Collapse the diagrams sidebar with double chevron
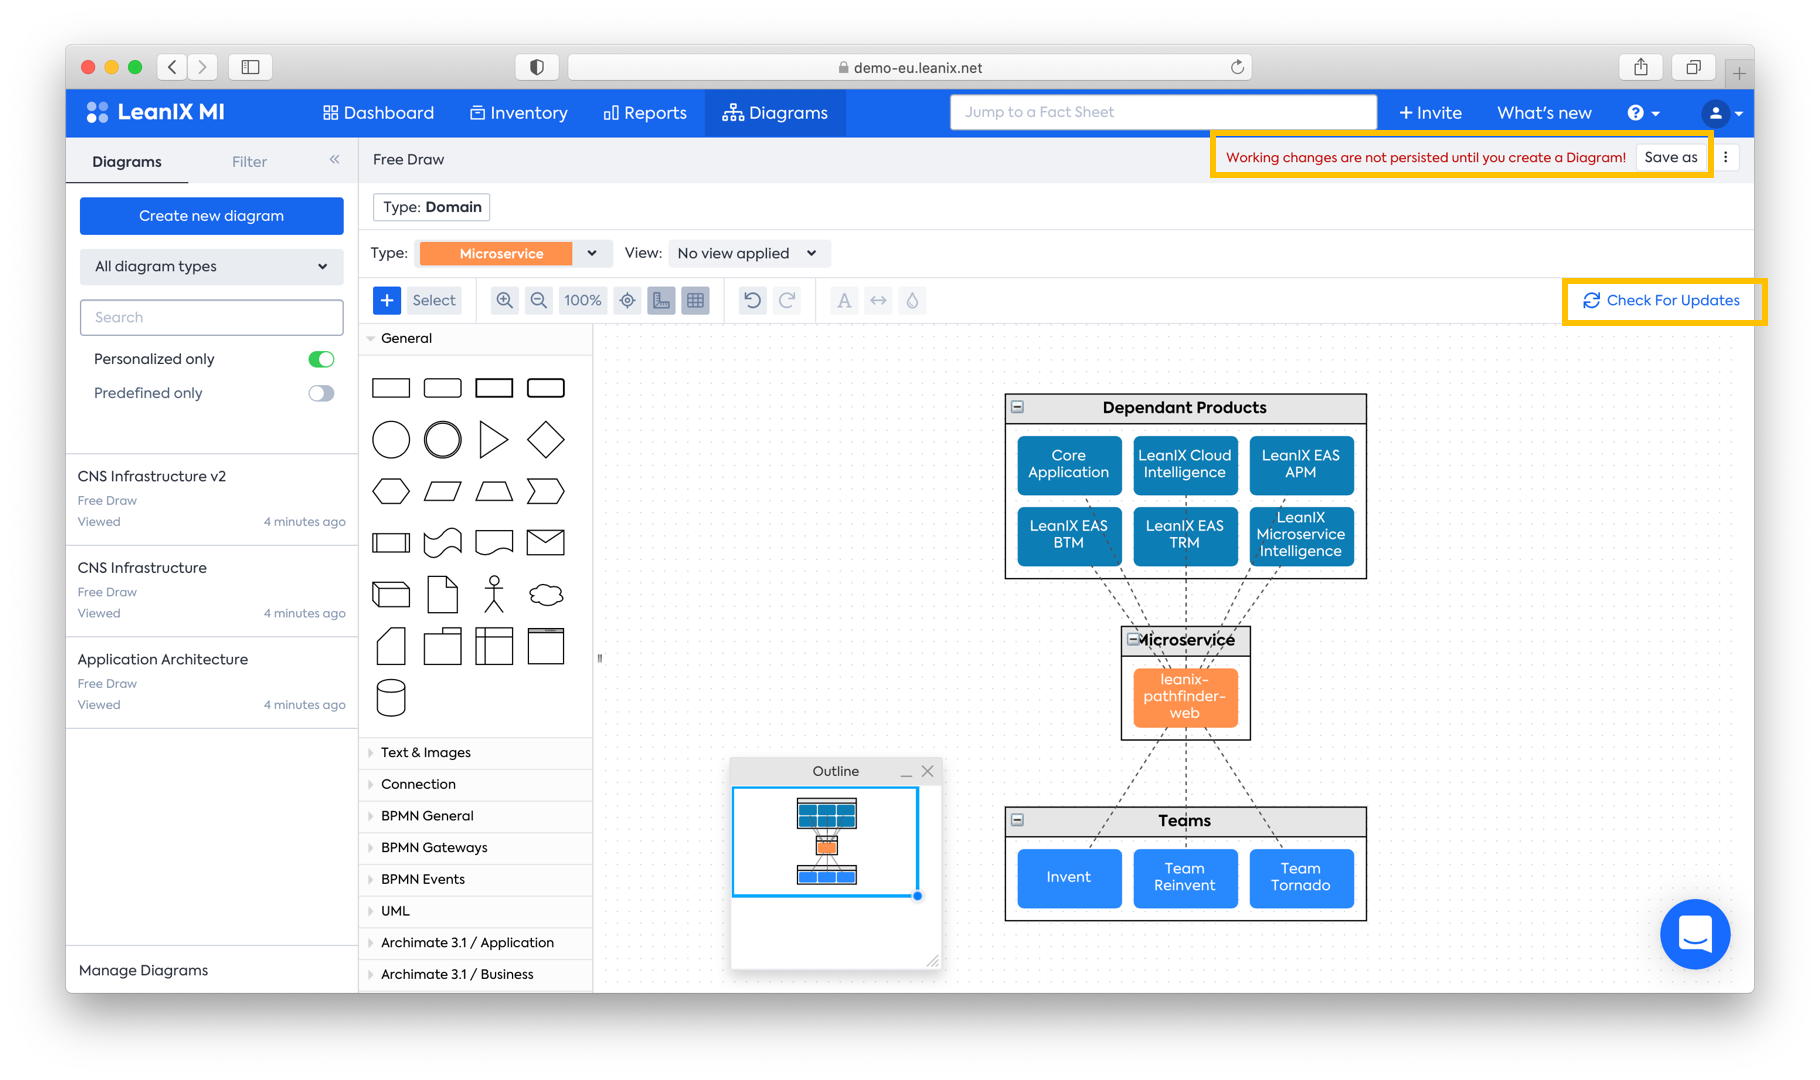 click(x=335, y=160)
